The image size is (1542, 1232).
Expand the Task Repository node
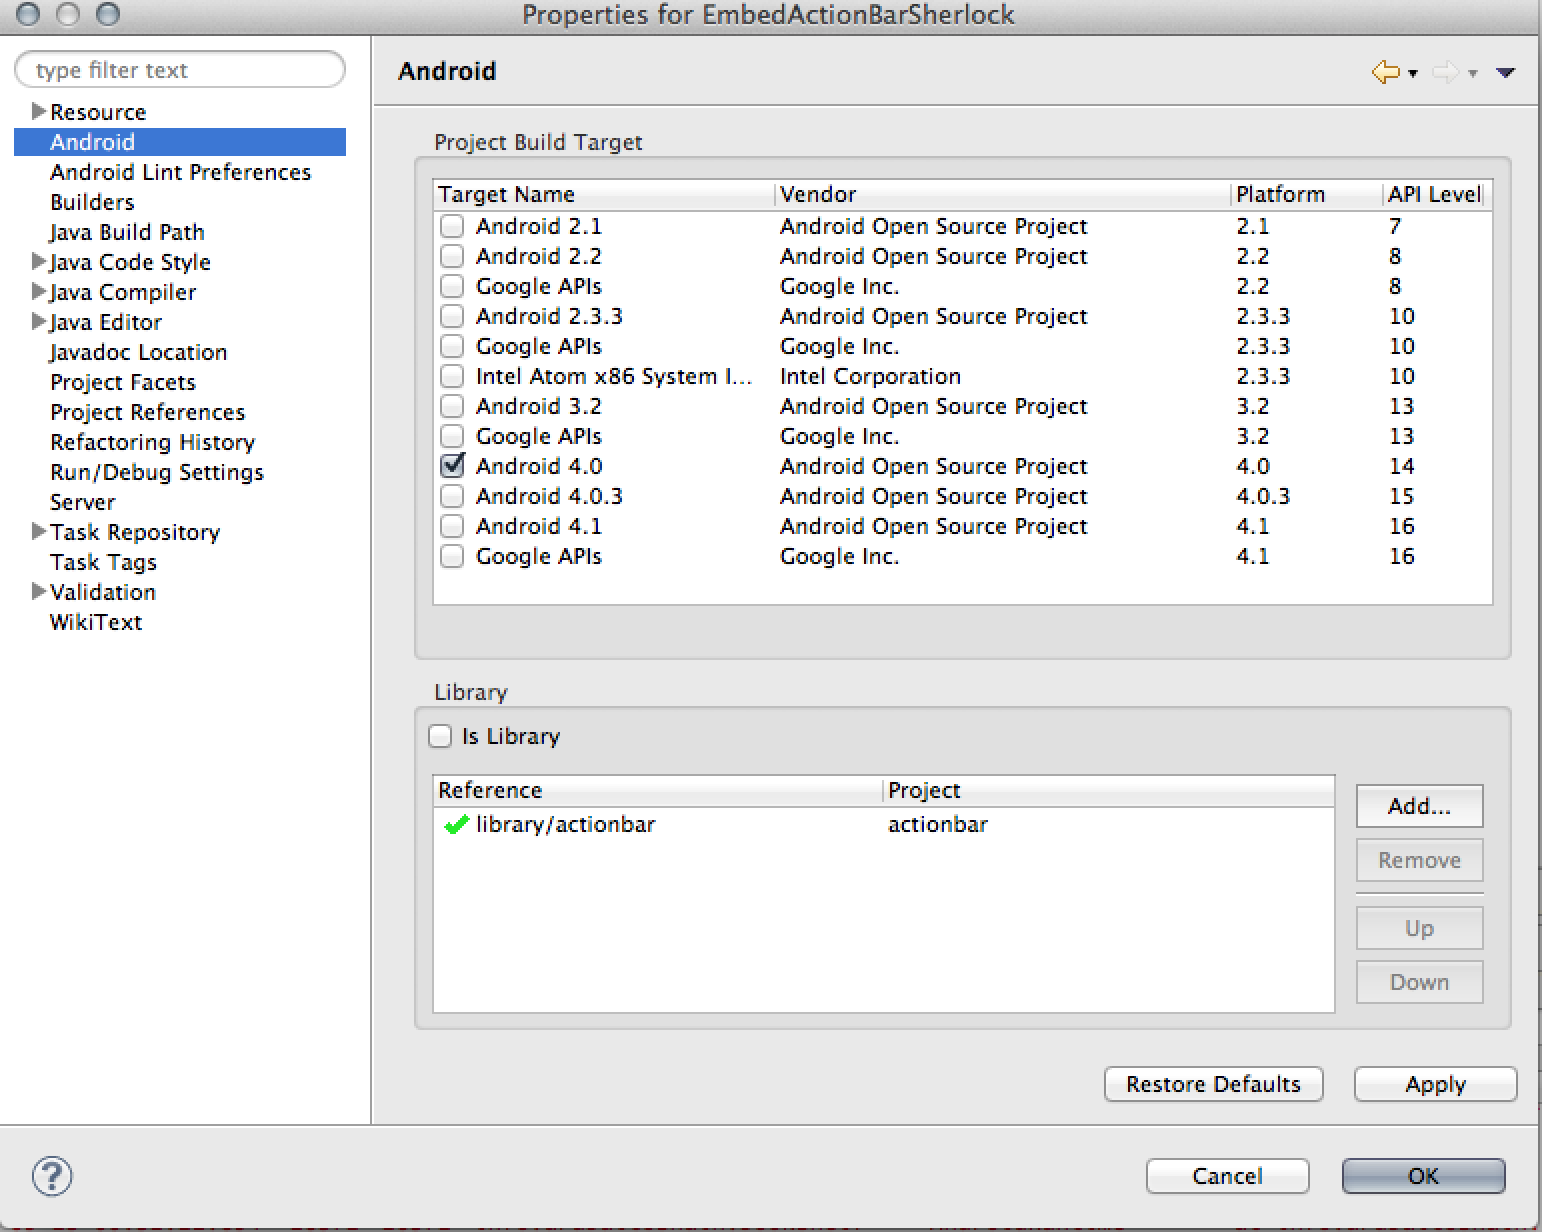pyautogui.click(x=39, y=531)
